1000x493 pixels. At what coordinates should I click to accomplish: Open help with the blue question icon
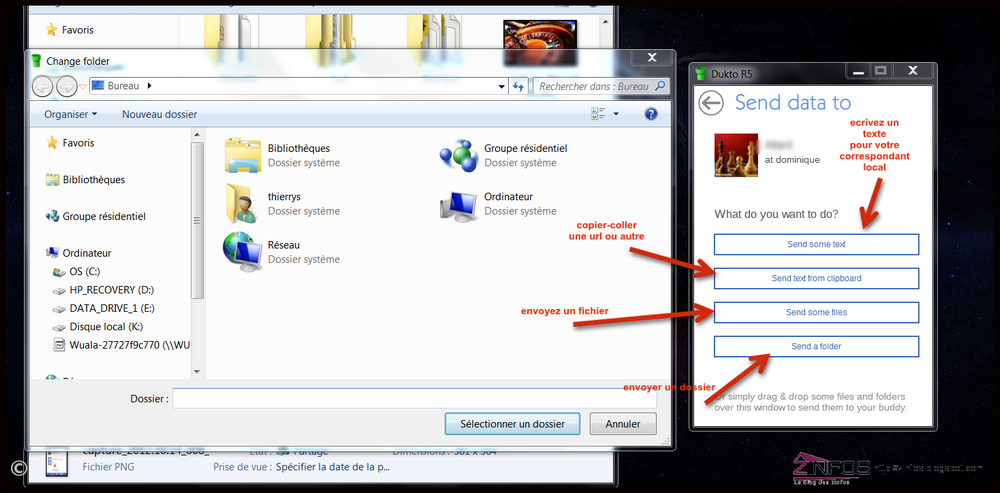point(651,114)
